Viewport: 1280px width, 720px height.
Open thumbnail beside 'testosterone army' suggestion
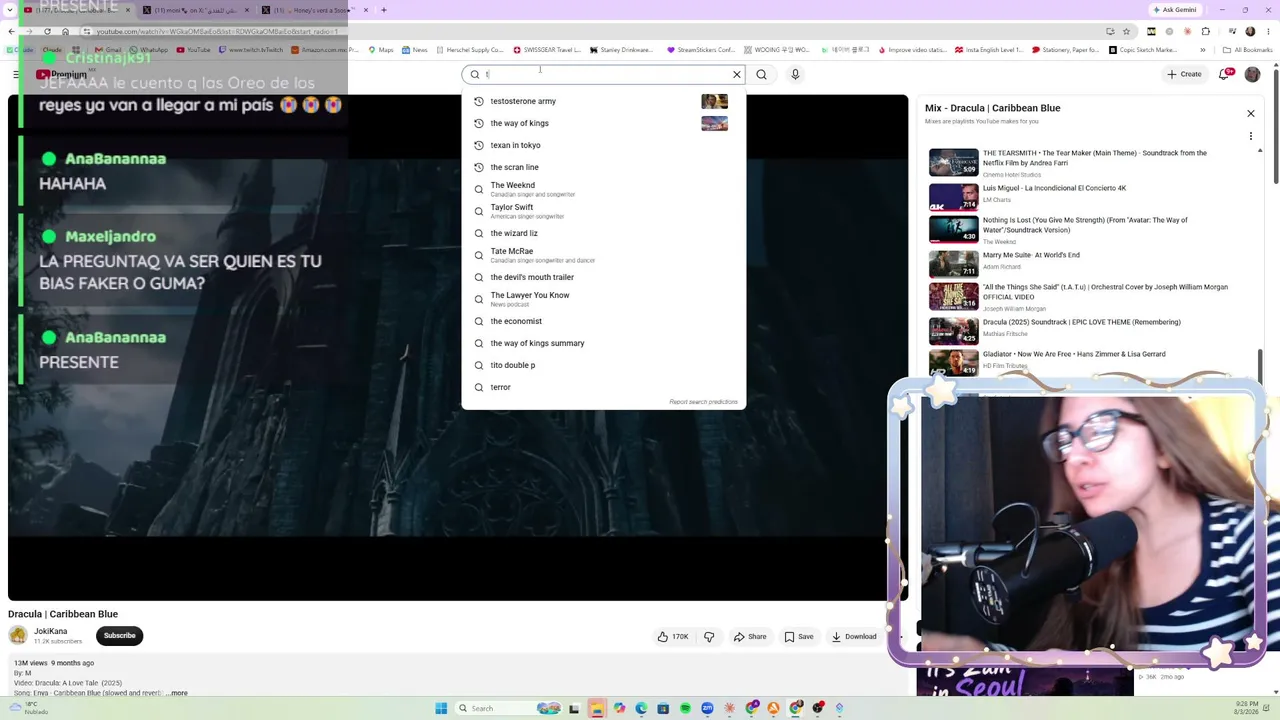(x=714, y=101)
